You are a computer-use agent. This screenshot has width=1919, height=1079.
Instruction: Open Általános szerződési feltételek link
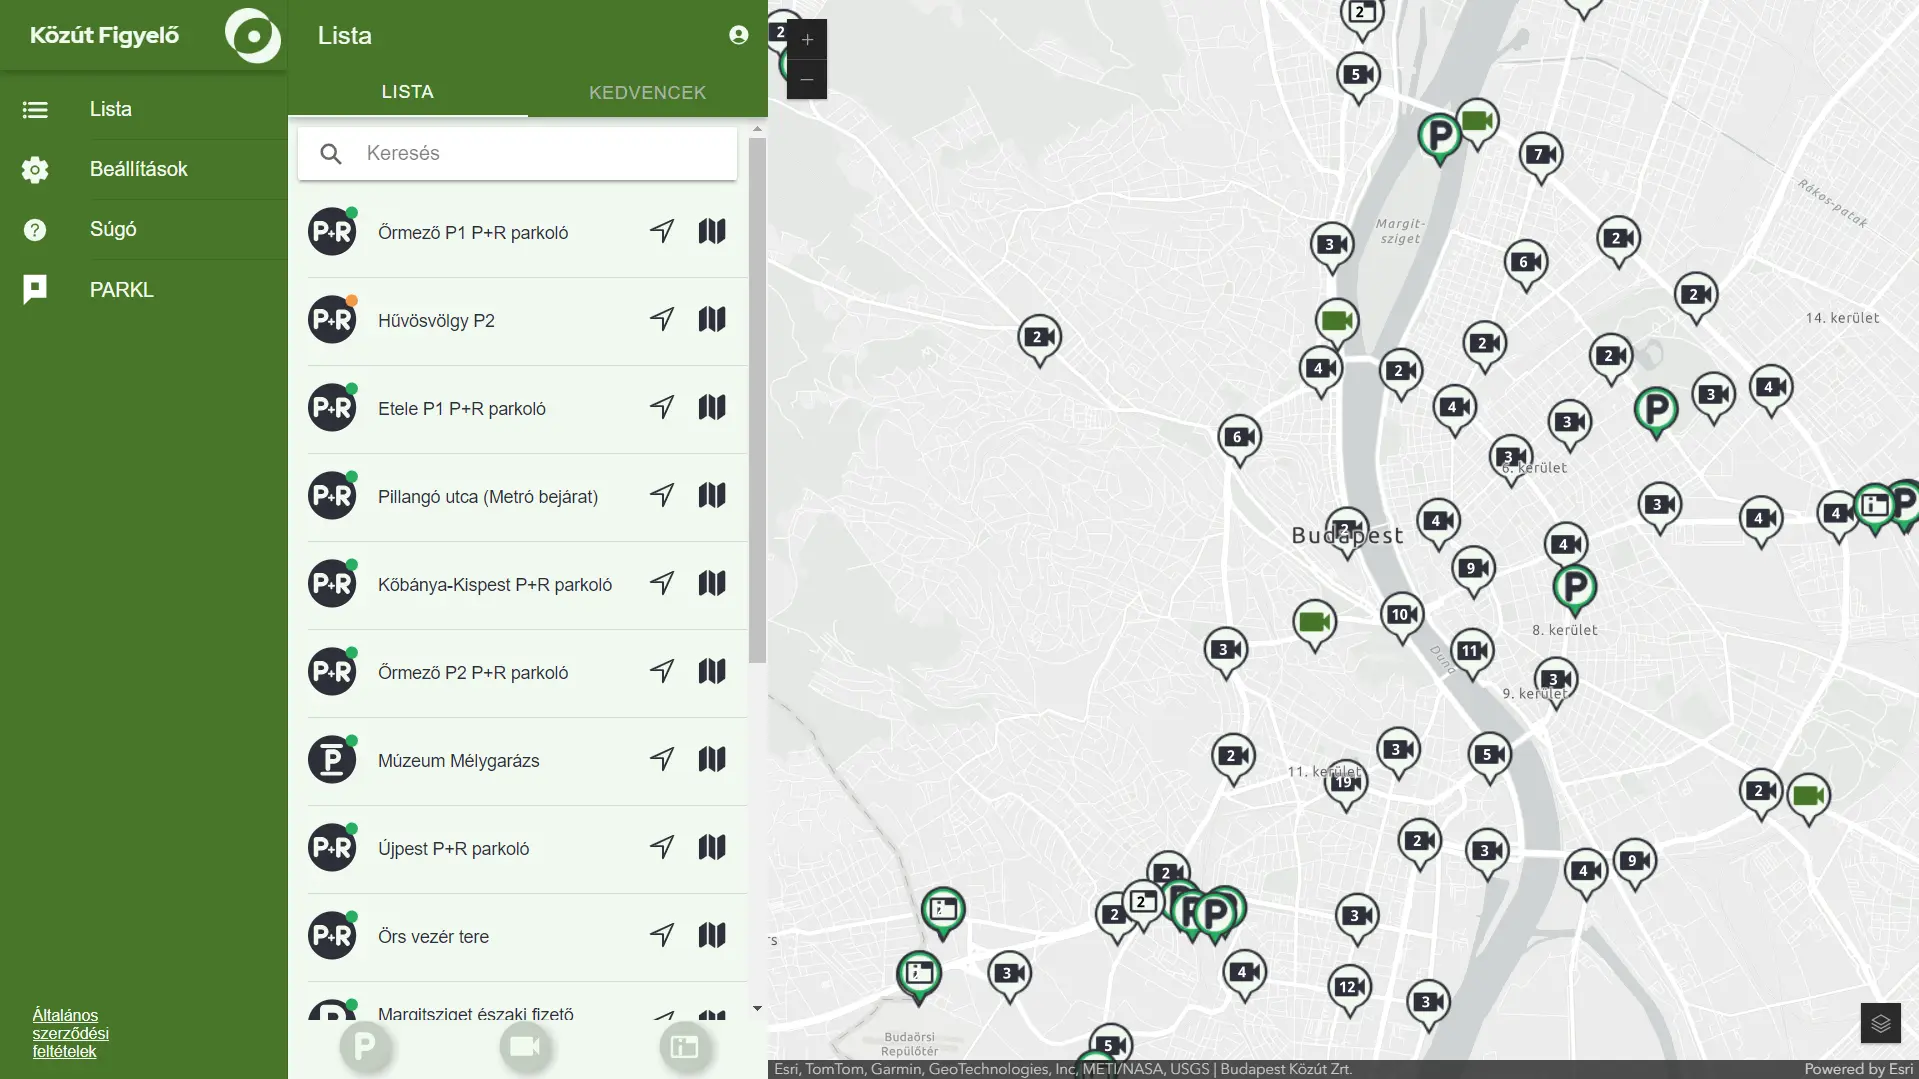point(70,1033)
